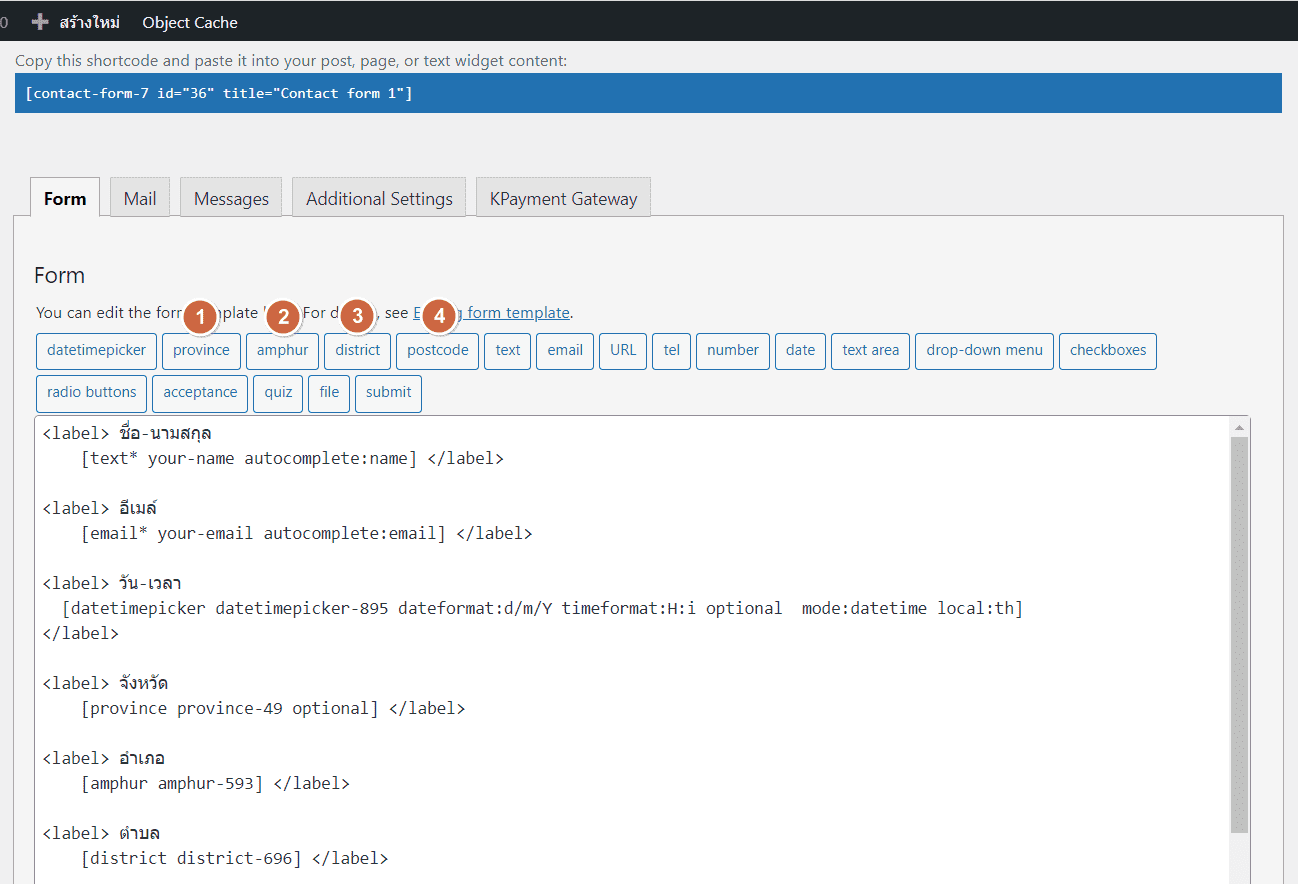The width and height of the screenshot is (1298, 884).
Task: Insert a submit button tag
Action: (x=388, y=393)
